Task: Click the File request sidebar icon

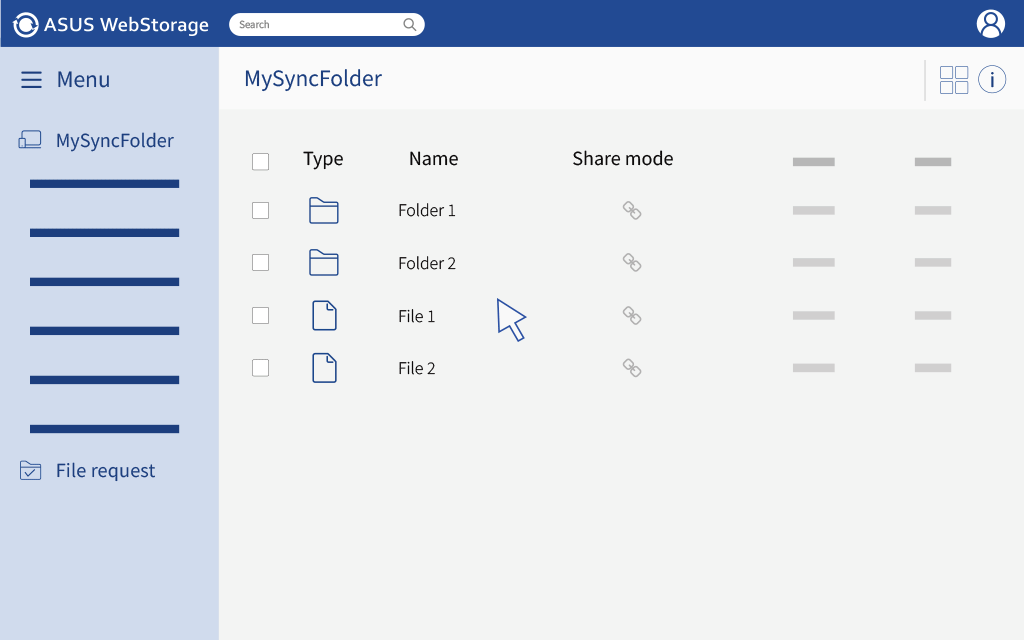Action: [30, 470]
